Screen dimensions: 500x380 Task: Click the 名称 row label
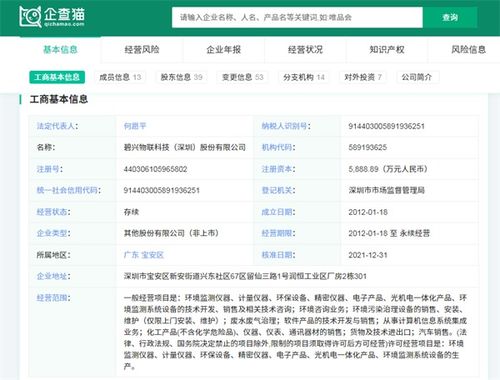coord(46,147)
